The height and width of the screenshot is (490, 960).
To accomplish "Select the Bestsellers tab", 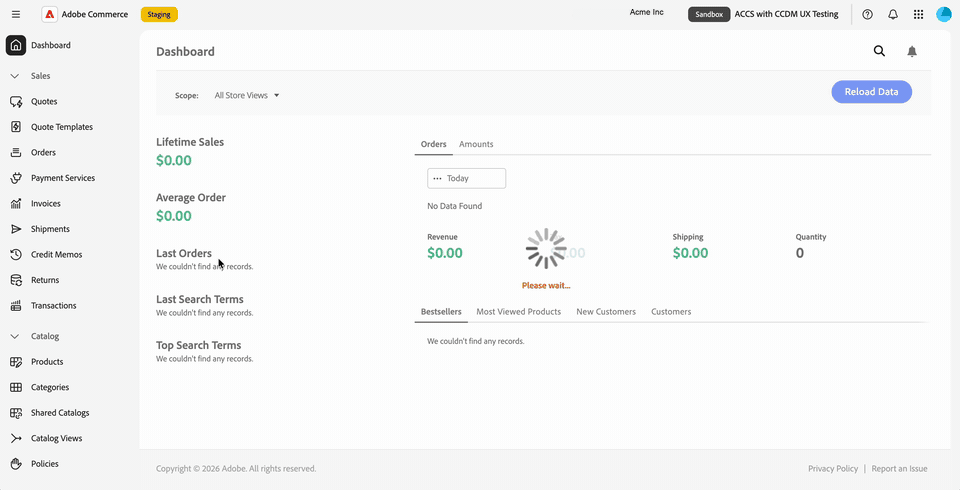I will click(441, 312).
